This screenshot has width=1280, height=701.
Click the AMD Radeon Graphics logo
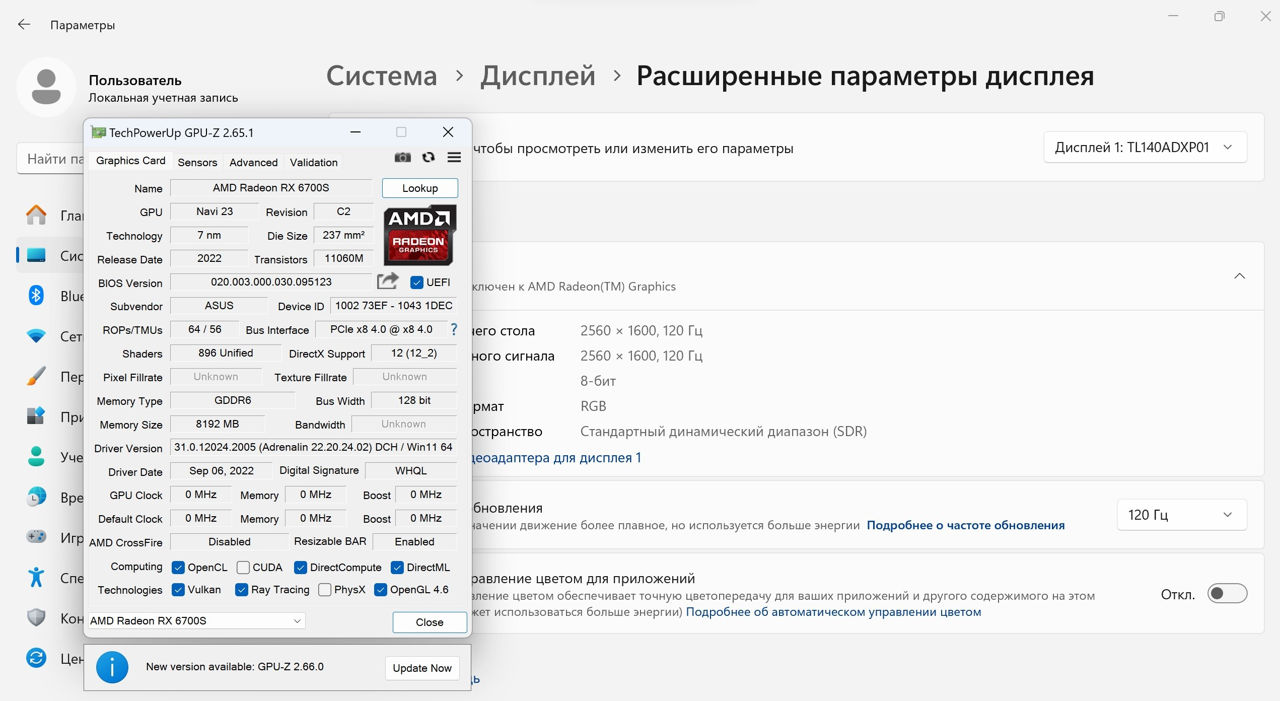coord(420,235)
